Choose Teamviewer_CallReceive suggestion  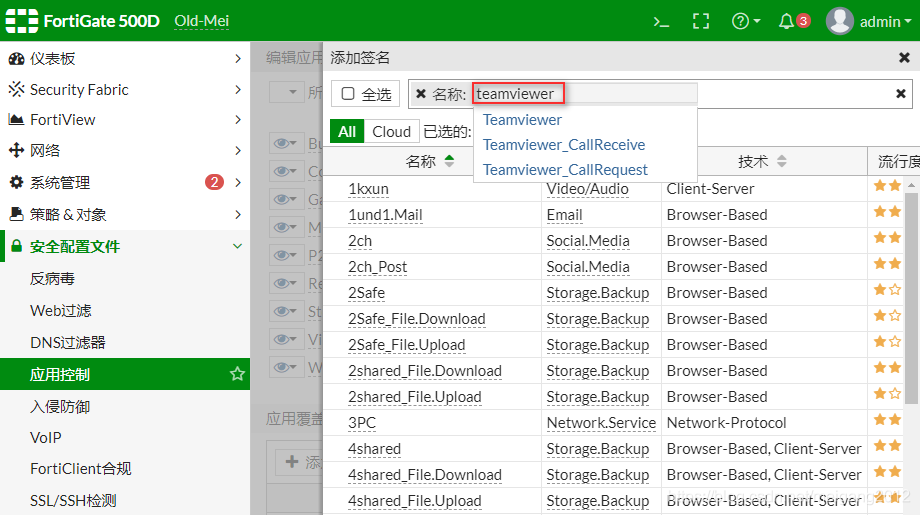point(564,145)
